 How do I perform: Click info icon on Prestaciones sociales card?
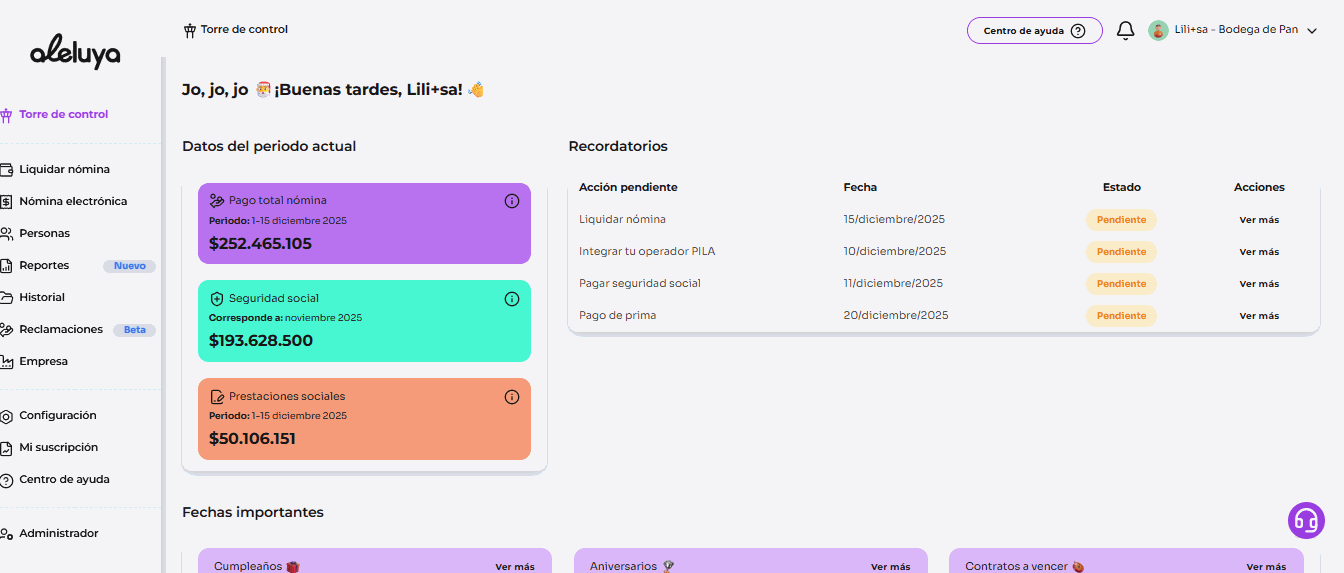pyautogui.click(x=512, y=397)
